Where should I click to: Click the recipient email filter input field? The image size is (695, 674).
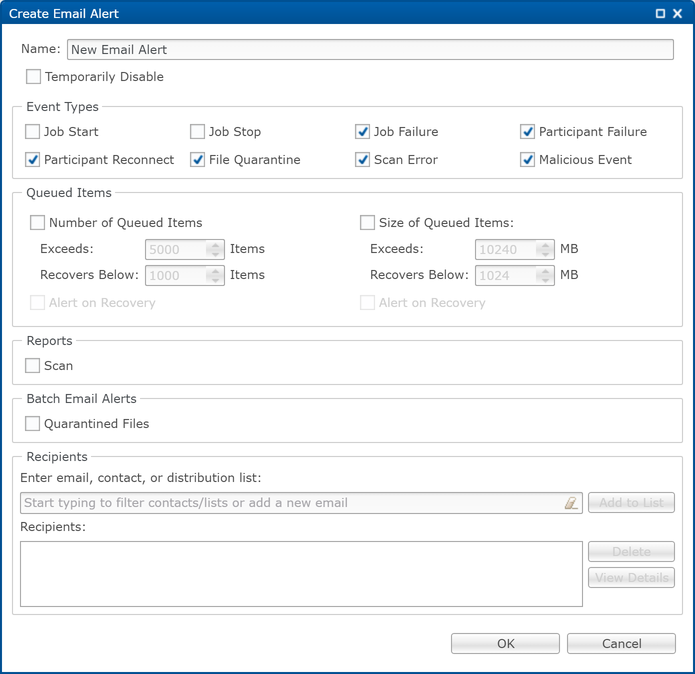(x=301, y=503)
